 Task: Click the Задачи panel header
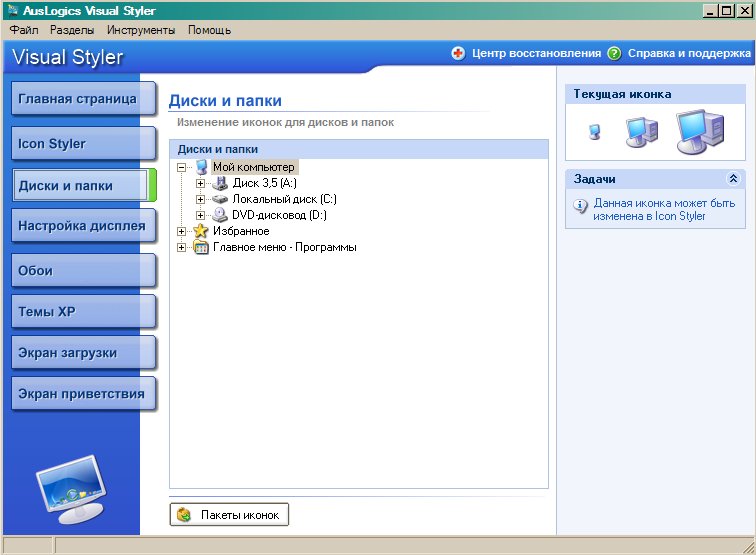[x=655, y=179]
